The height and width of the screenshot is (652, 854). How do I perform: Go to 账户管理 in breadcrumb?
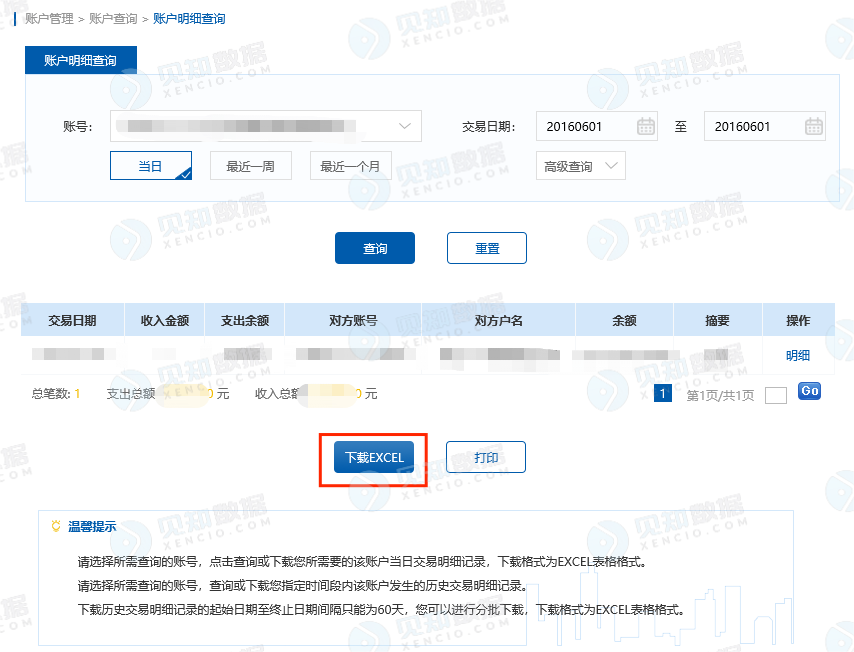[x=49, y=19]
